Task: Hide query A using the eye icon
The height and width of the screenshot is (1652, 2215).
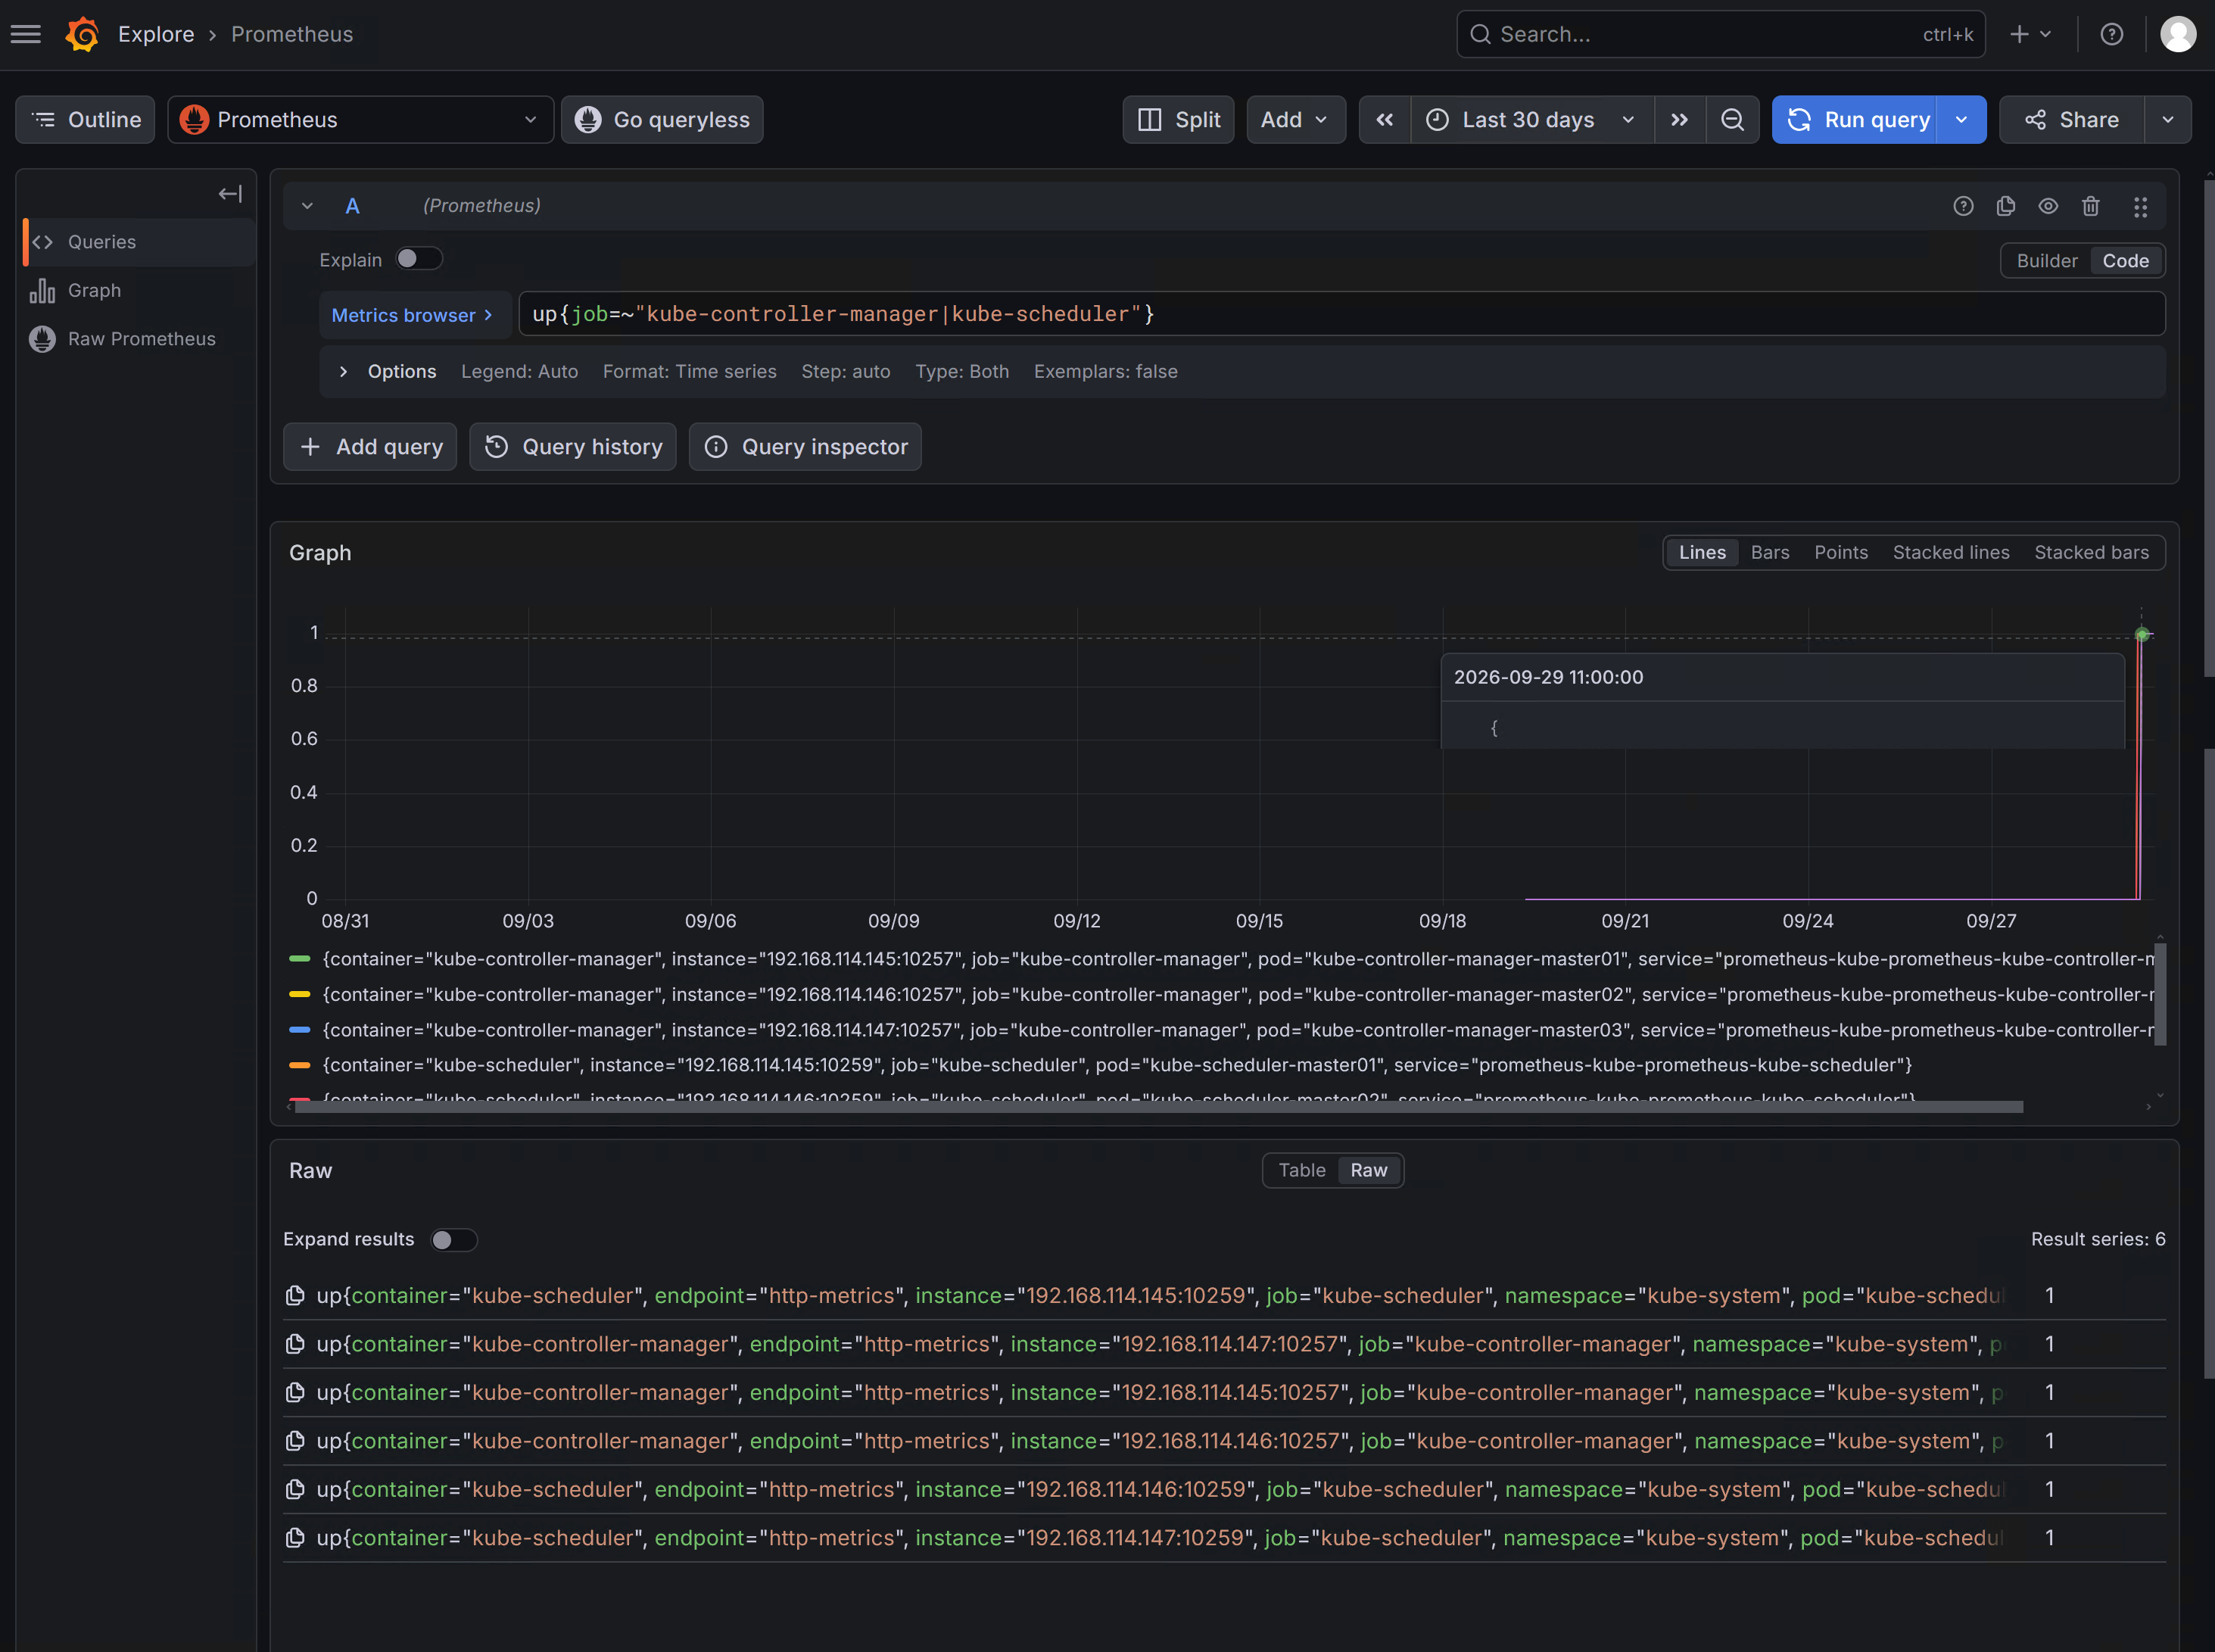Action: 2048,206
